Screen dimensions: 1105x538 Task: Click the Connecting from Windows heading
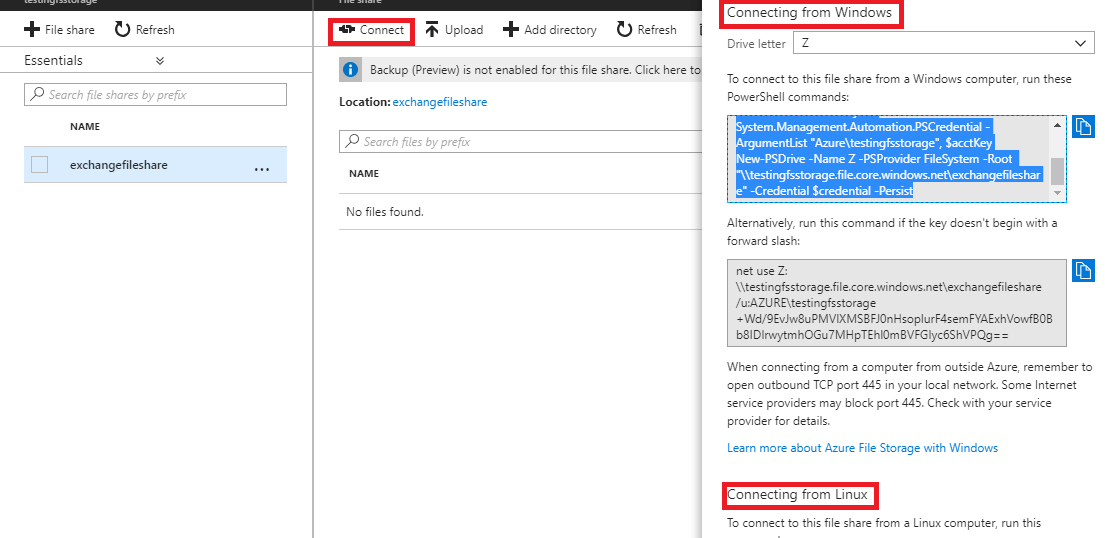[x=809, y=13]
